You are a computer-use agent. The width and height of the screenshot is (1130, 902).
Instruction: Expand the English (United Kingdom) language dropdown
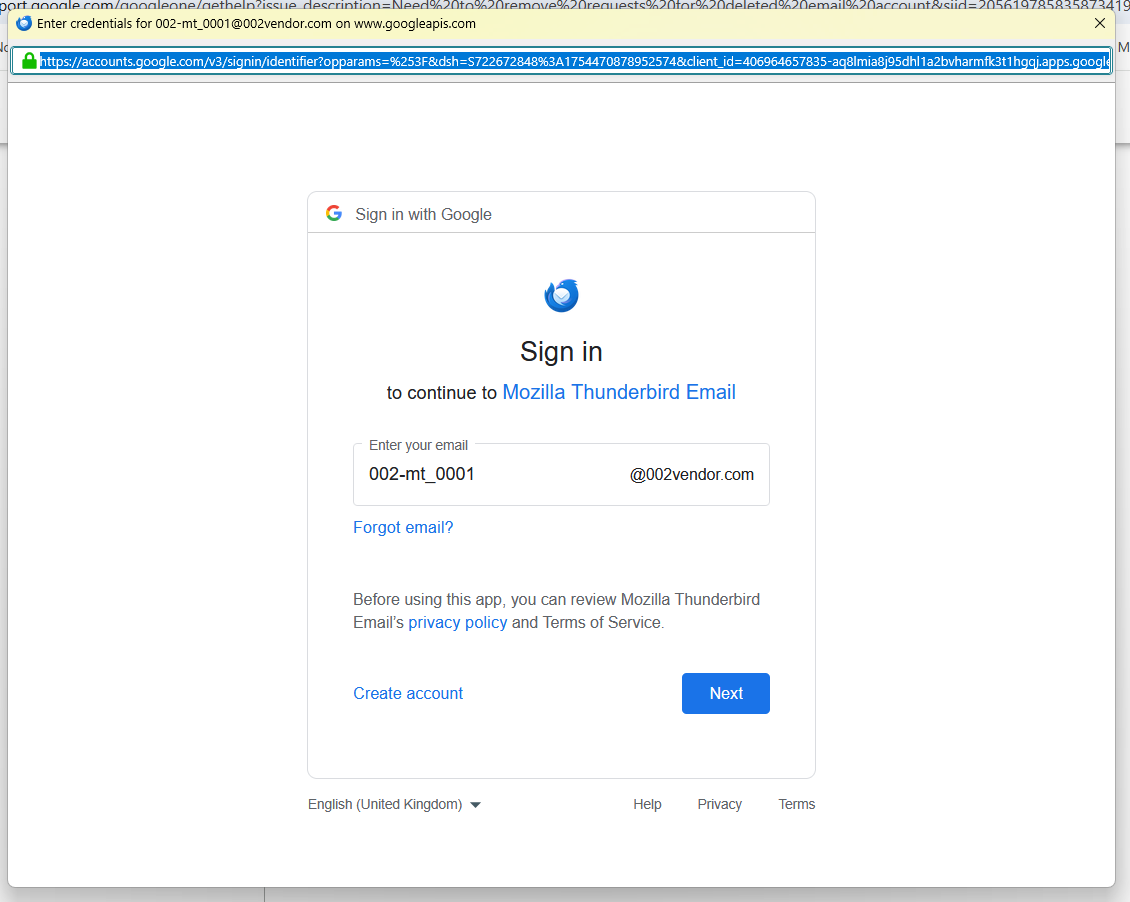[394, 804]
